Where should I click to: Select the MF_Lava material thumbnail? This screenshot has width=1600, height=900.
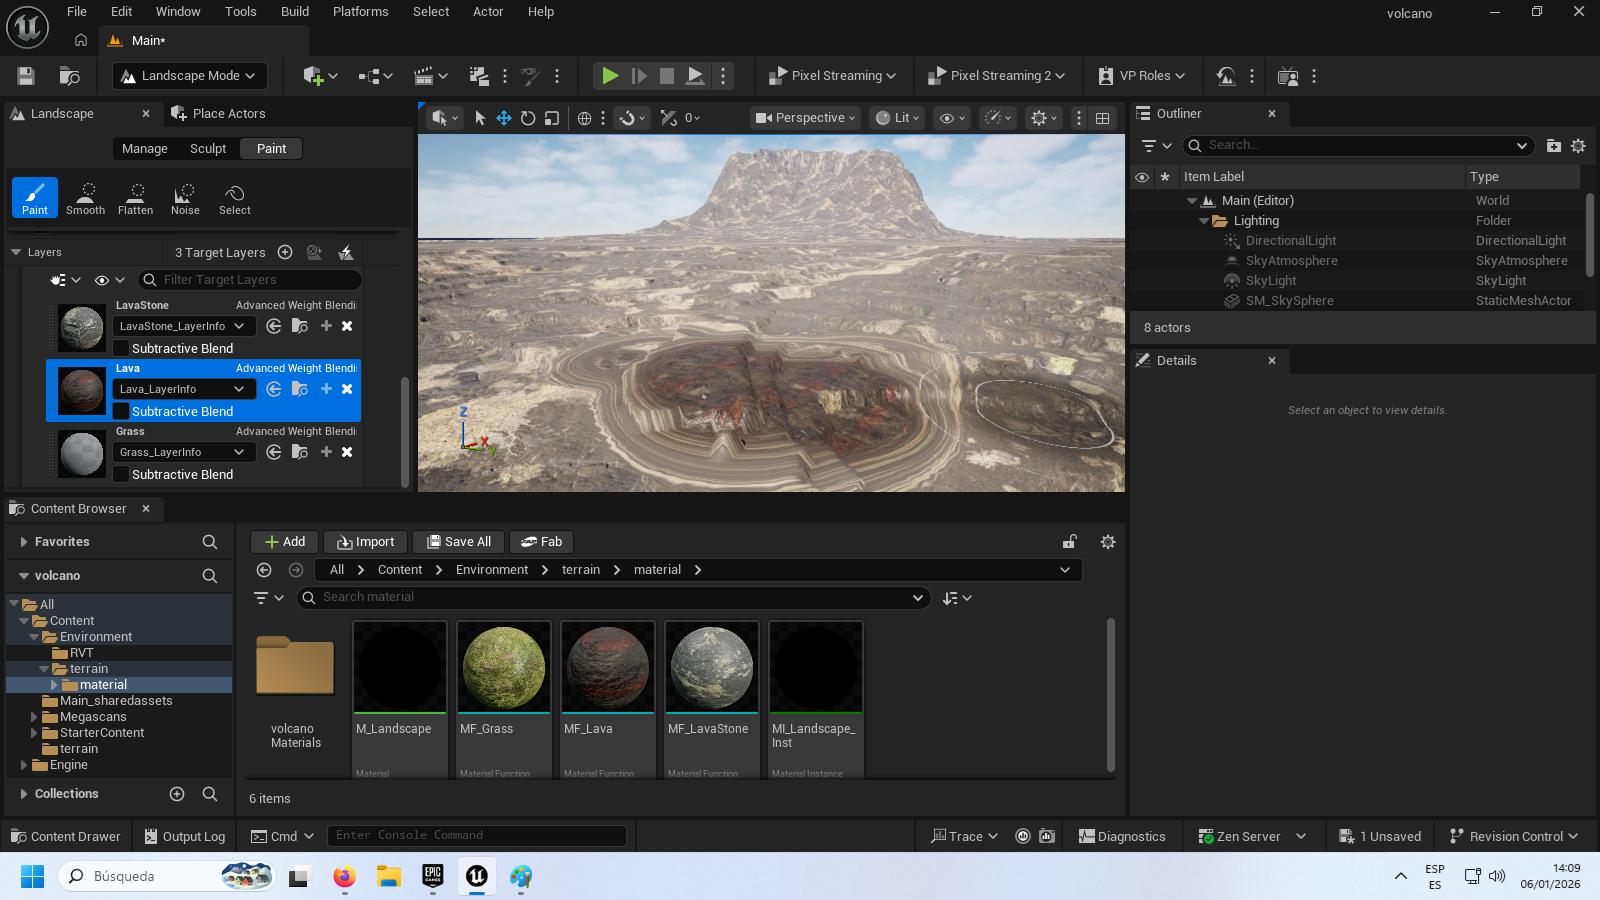tap(607, 667)
